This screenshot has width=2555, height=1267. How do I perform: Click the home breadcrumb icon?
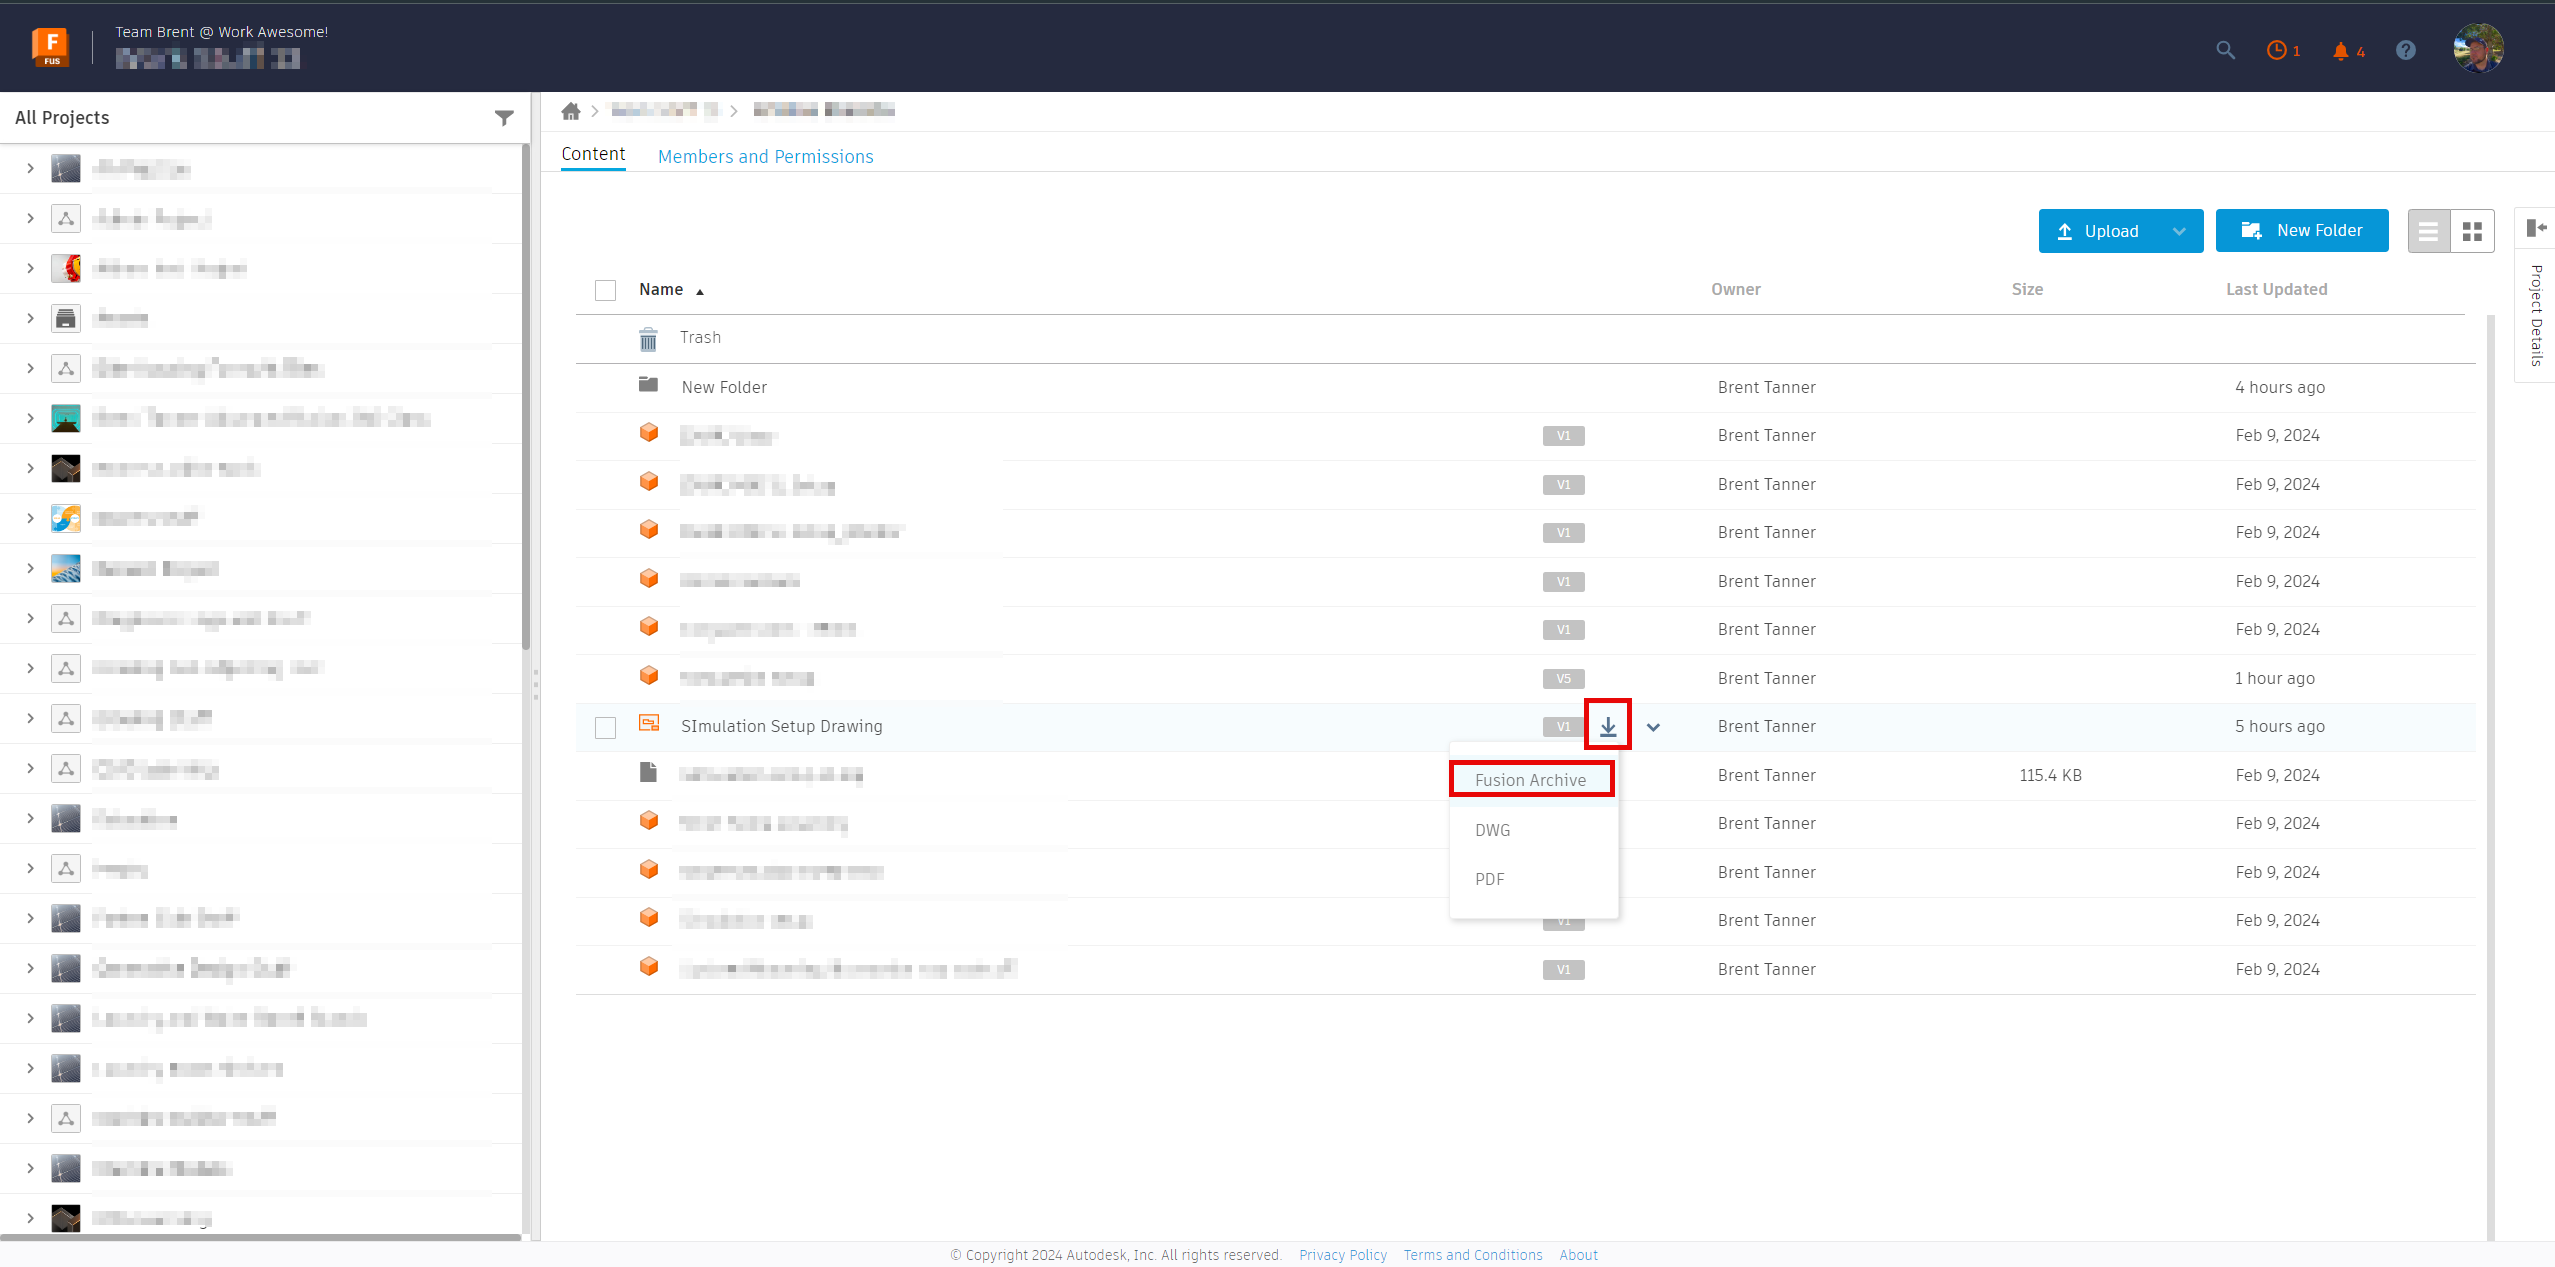[x=571, y=111]
